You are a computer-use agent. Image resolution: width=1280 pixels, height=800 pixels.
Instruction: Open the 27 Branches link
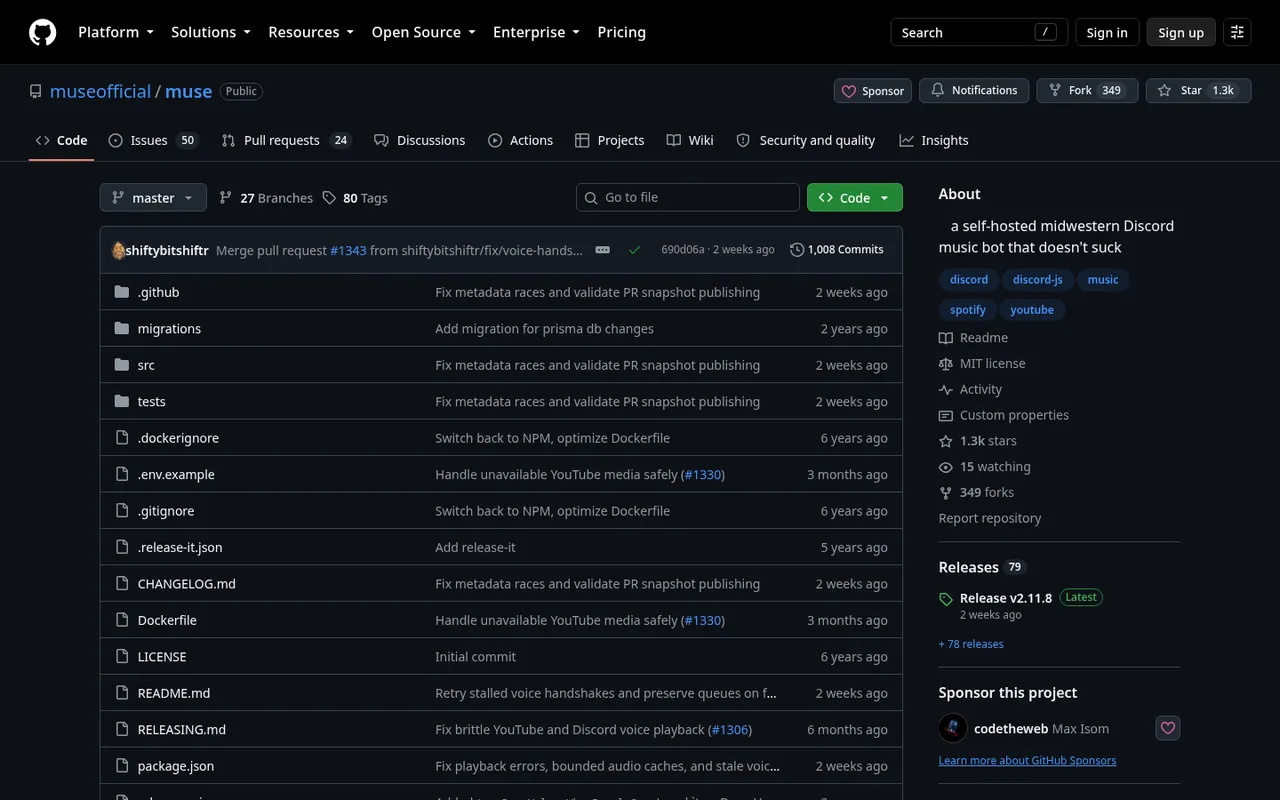coord(266,198)
